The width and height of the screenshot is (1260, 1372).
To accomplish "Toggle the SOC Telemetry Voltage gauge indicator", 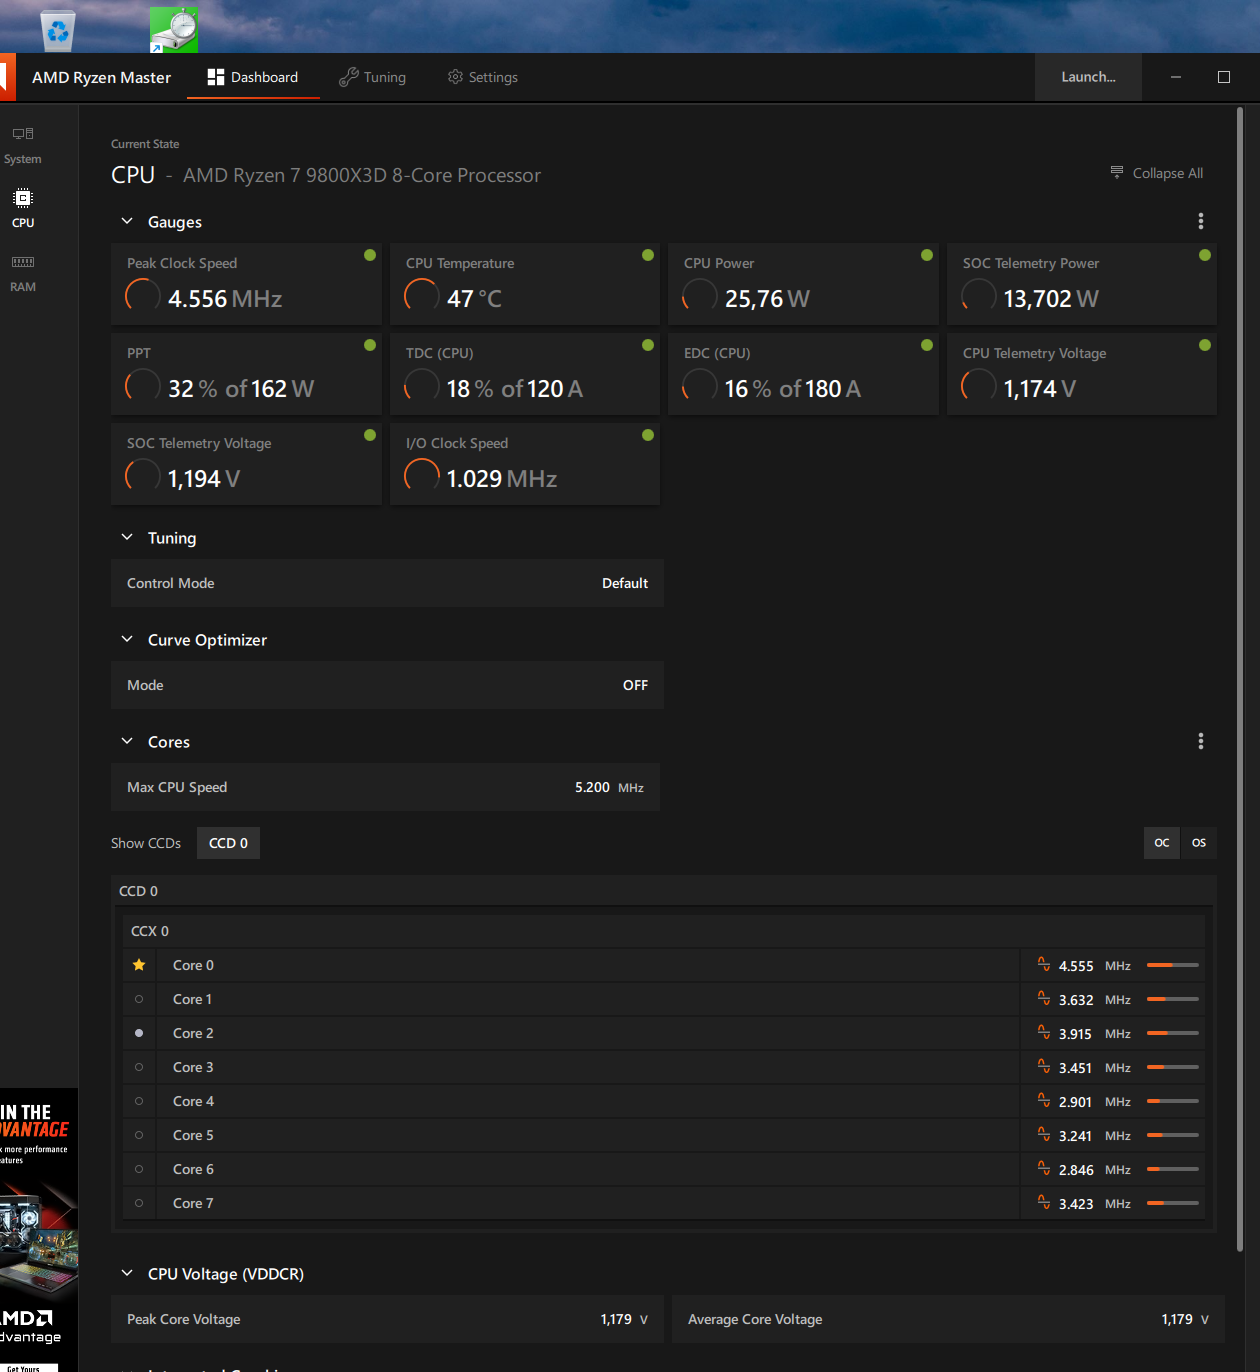I will [x=370, y=435].
